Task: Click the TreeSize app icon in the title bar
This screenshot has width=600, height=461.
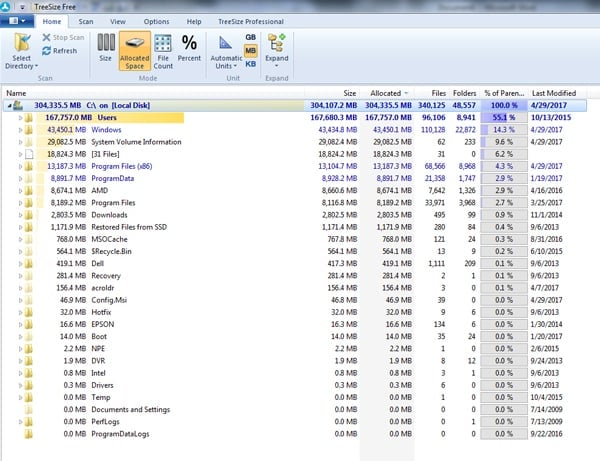Action: 5,6
